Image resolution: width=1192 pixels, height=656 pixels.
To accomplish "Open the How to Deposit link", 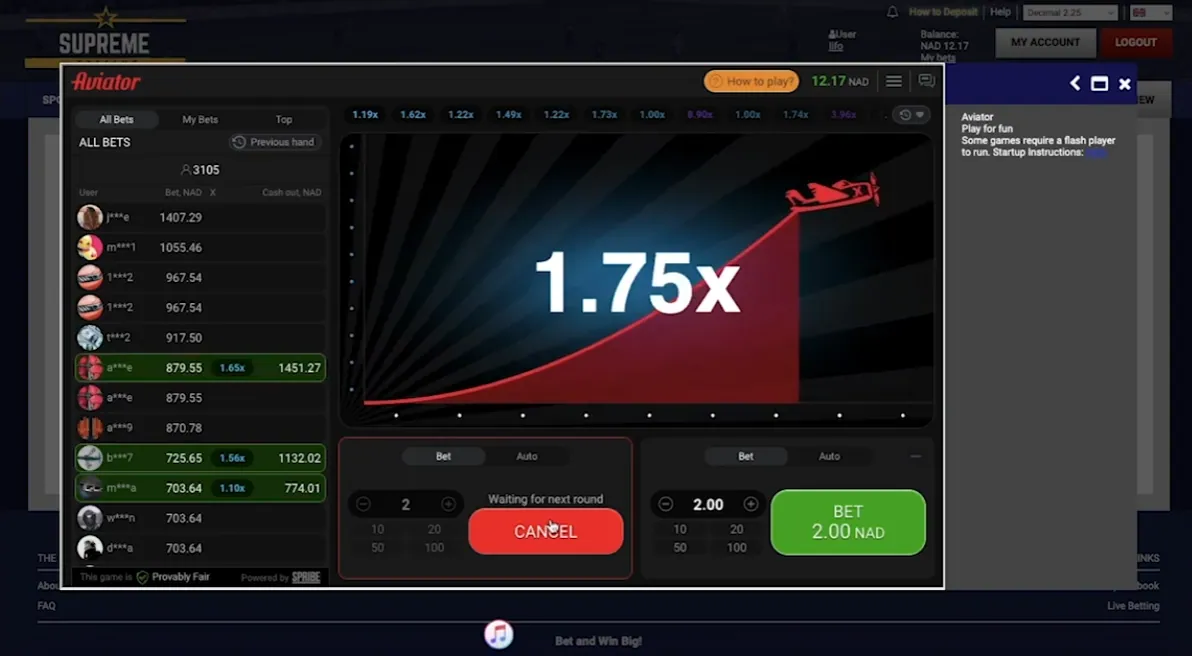I will point(943,12).
